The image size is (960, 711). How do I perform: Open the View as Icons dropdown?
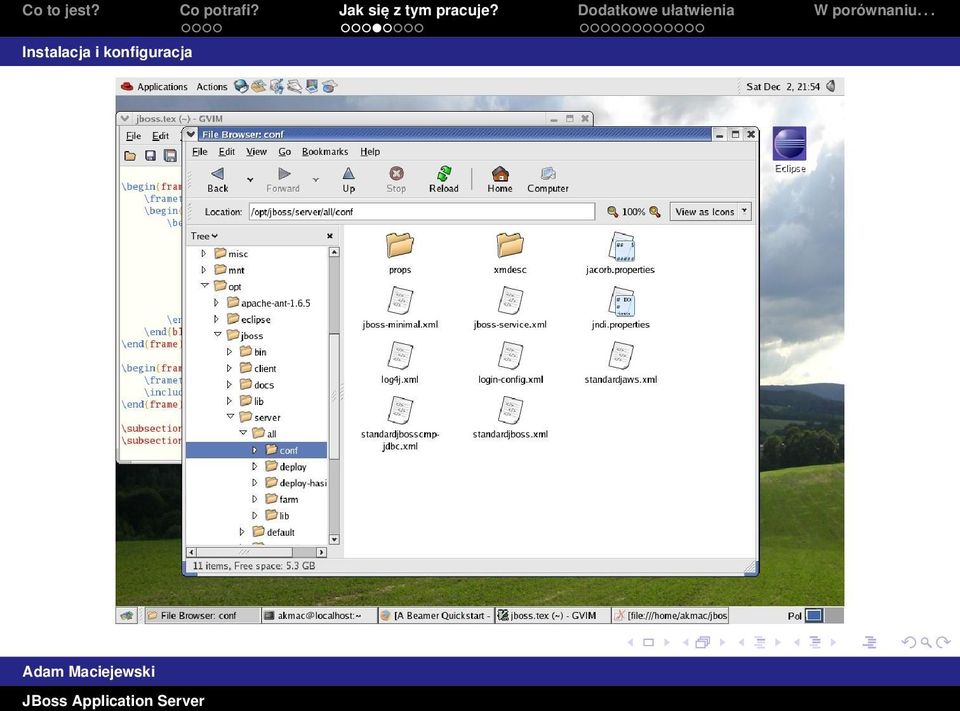pyautogui.click(x=710, y=211)
